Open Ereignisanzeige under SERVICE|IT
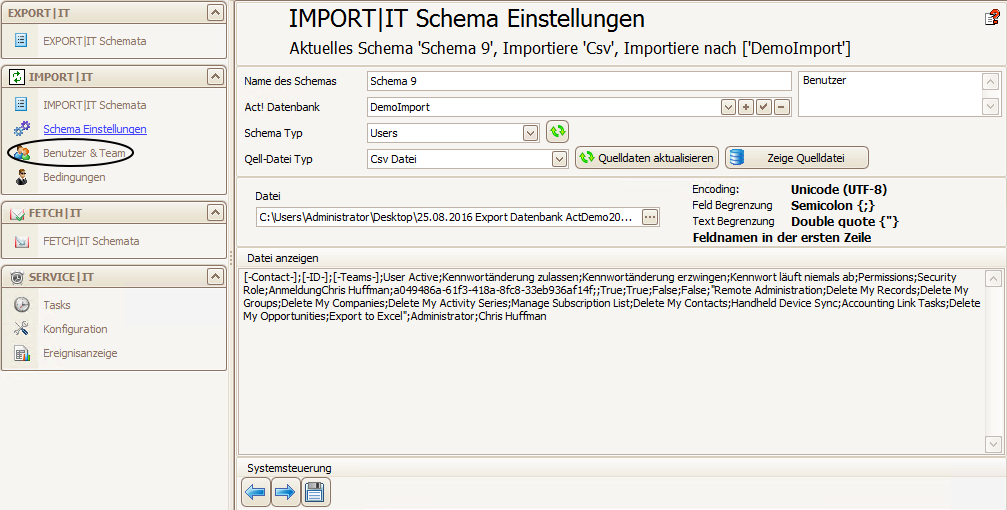Viewport: 1007px width, 510px height. coord(80,353)
